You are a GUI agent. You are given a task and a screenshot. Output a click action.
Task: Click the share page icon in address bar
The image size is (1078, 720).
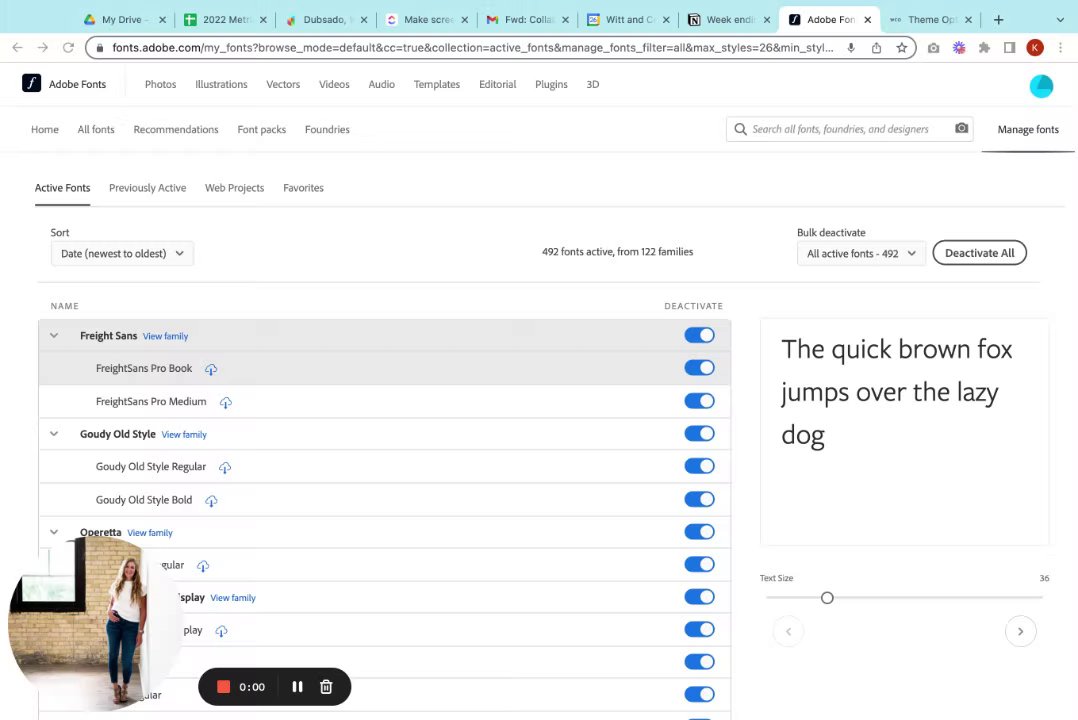point(876,47)
